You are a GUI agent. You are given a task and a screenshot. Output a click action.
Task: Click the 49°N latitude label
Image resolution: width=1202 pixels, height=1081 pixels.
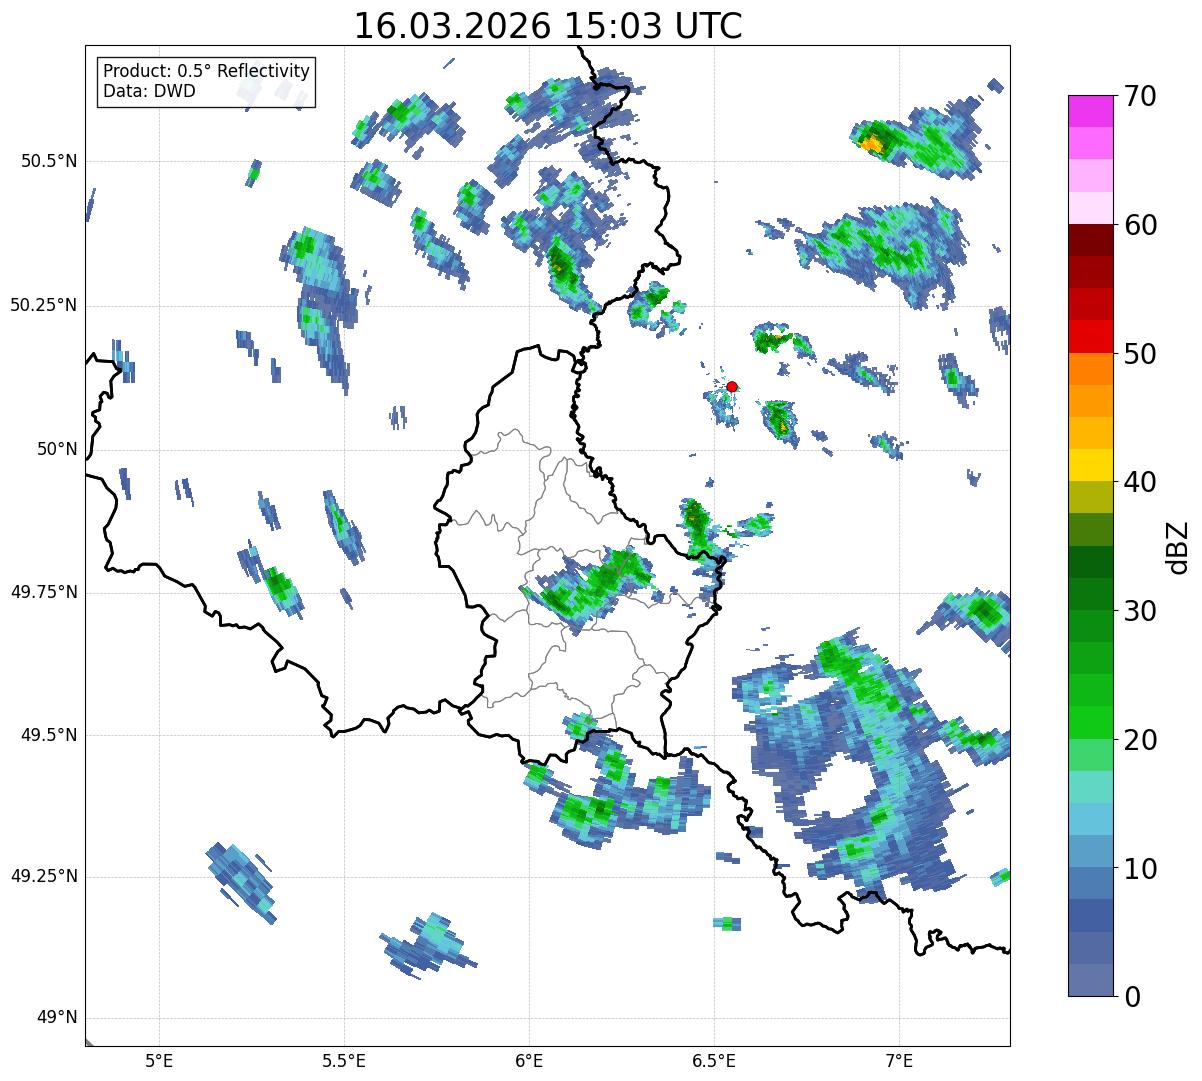coord(57,1017)
